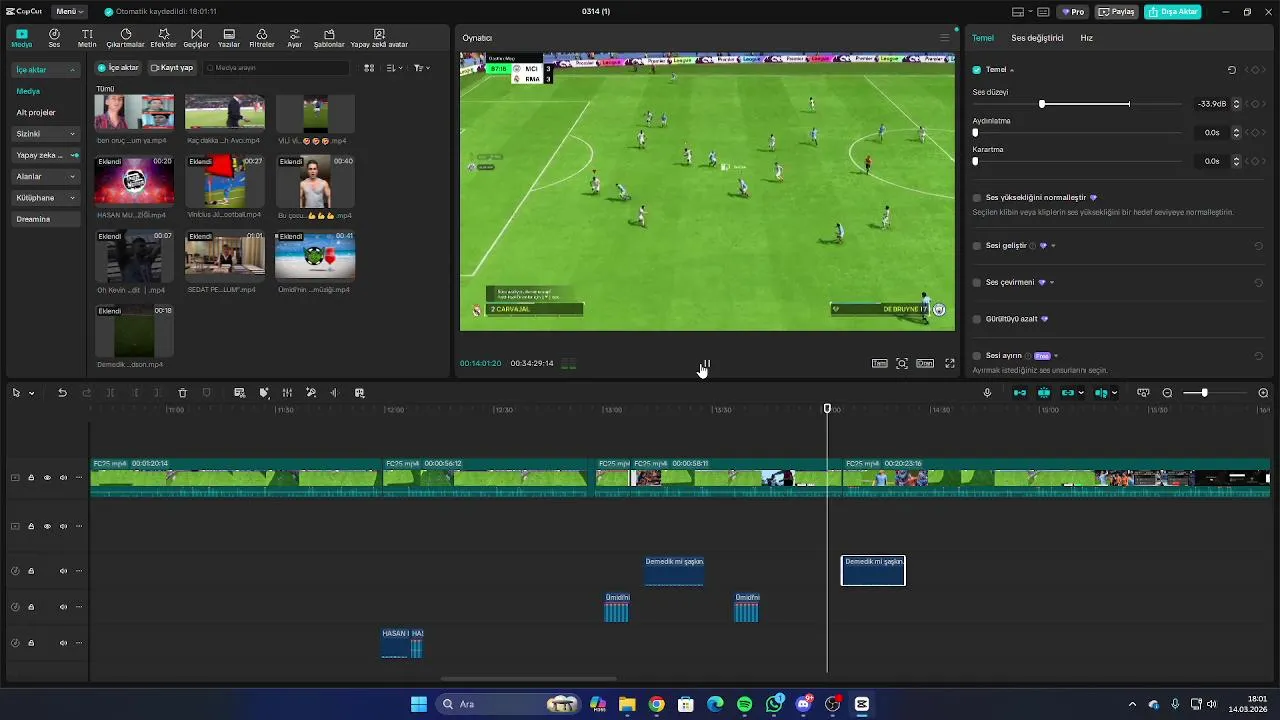
Task: Toggle main track magnet icon
Action: tap(1020, 393)
